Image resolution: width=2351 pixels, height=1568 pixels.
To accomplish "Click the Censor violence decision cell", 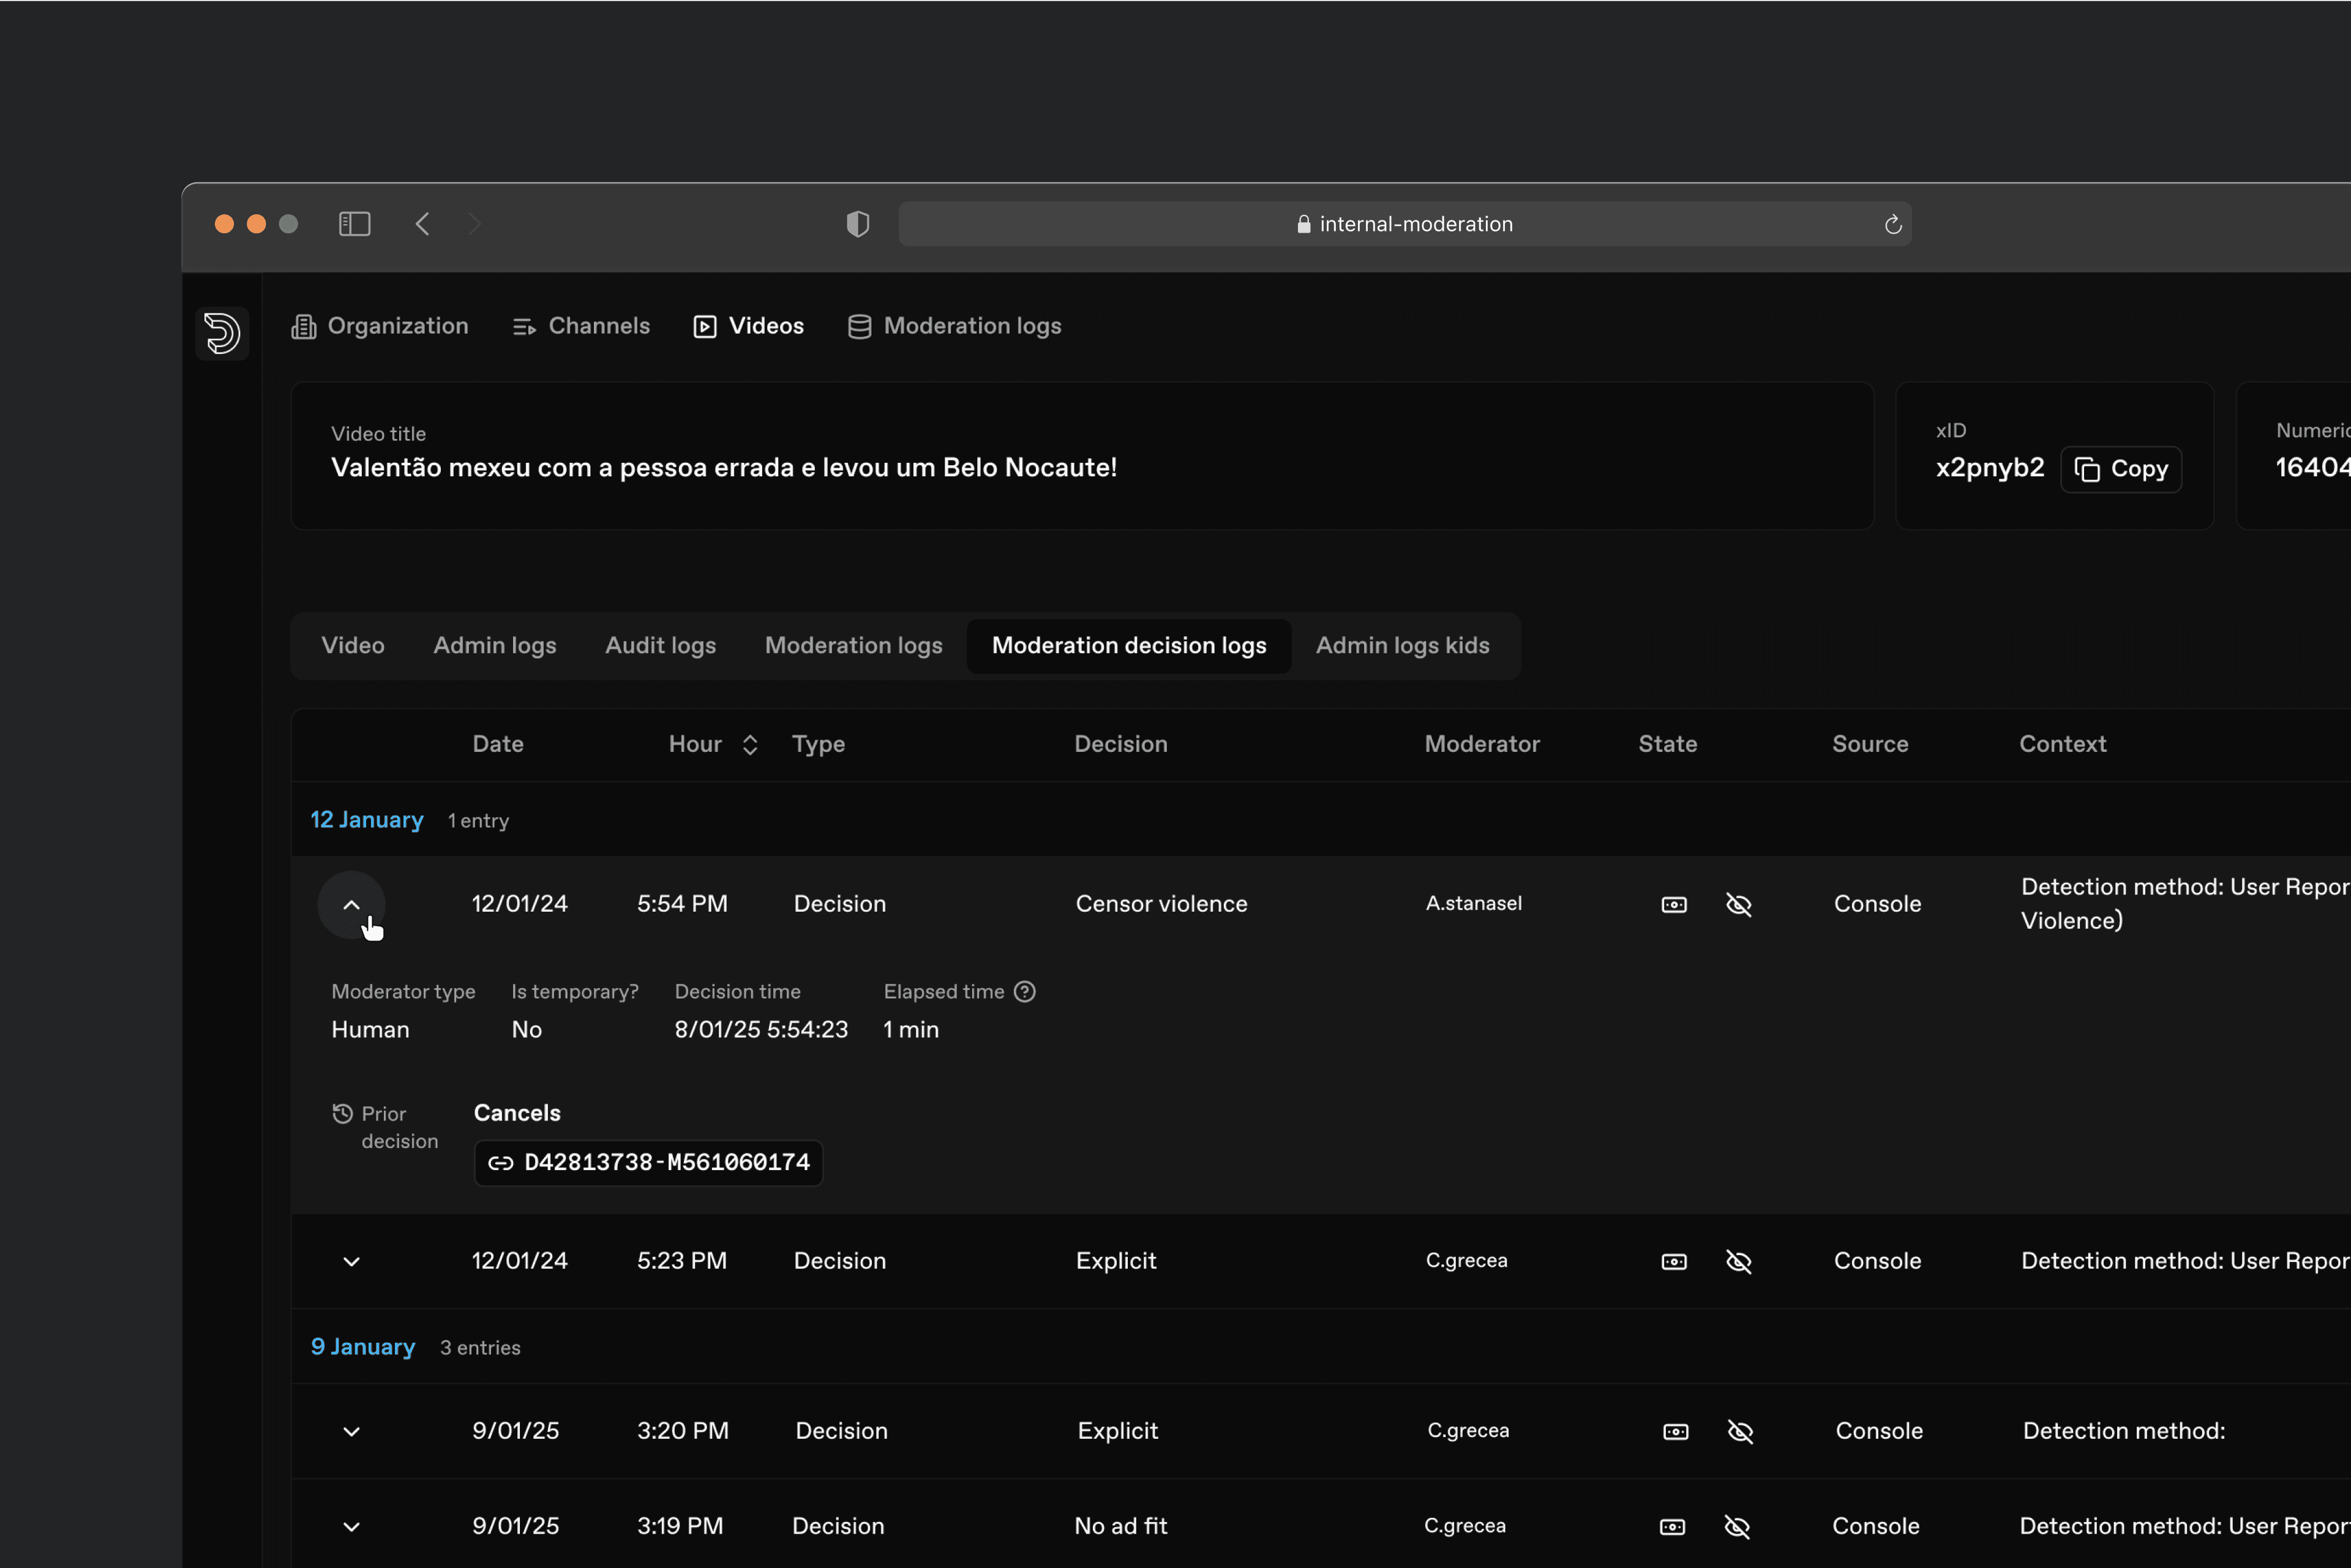I will [x=1162, y=904].
